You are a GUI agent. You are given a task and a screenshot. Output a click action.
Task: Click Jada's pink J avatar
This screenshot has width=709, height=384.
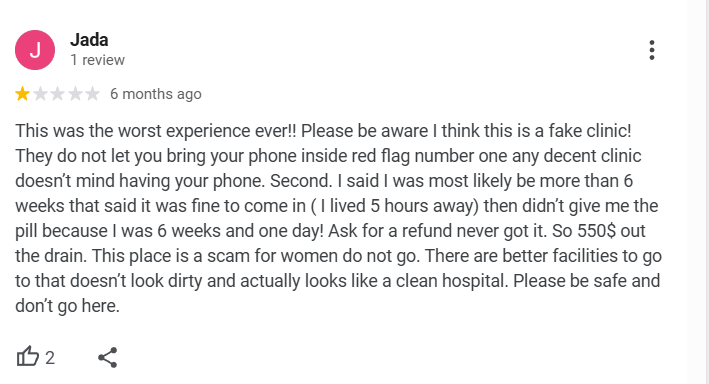coord(35,50)
